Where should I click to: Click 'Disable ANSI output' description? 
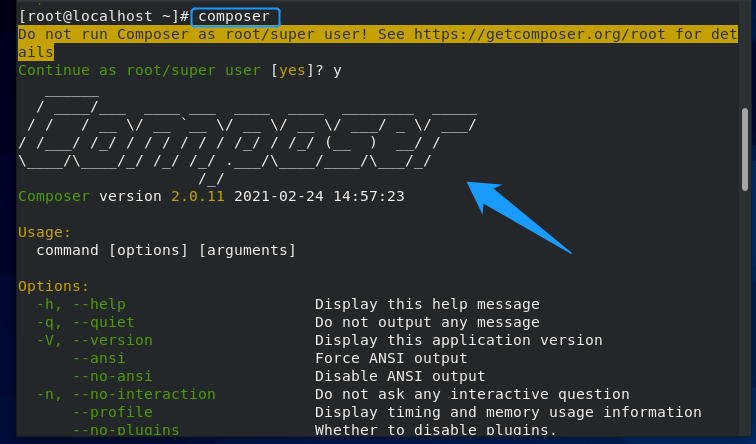400,376
